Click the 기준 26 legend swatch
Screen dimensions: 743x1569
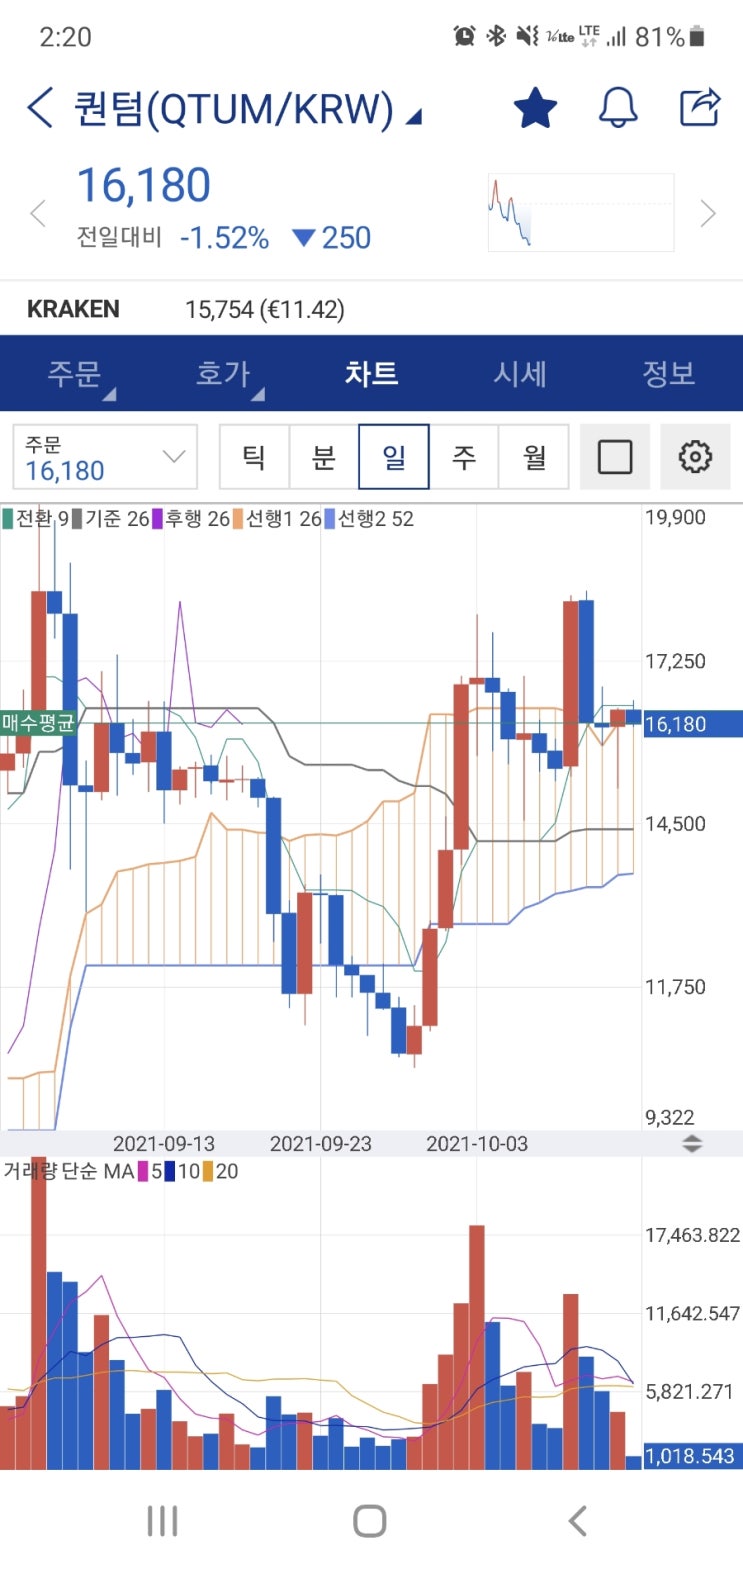[x=77, y=519]
